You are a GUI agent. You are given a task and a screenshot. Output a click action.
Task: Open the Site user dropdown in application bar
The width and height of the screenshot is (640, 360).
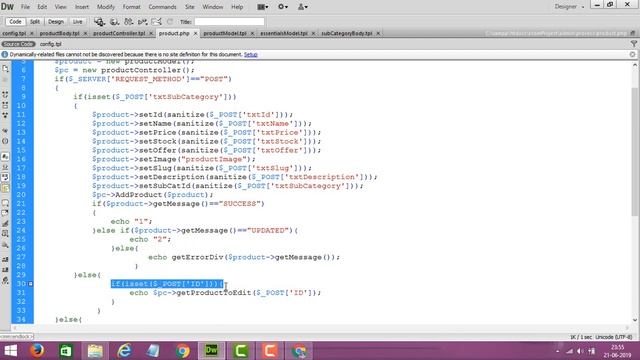tap(302, 7)
